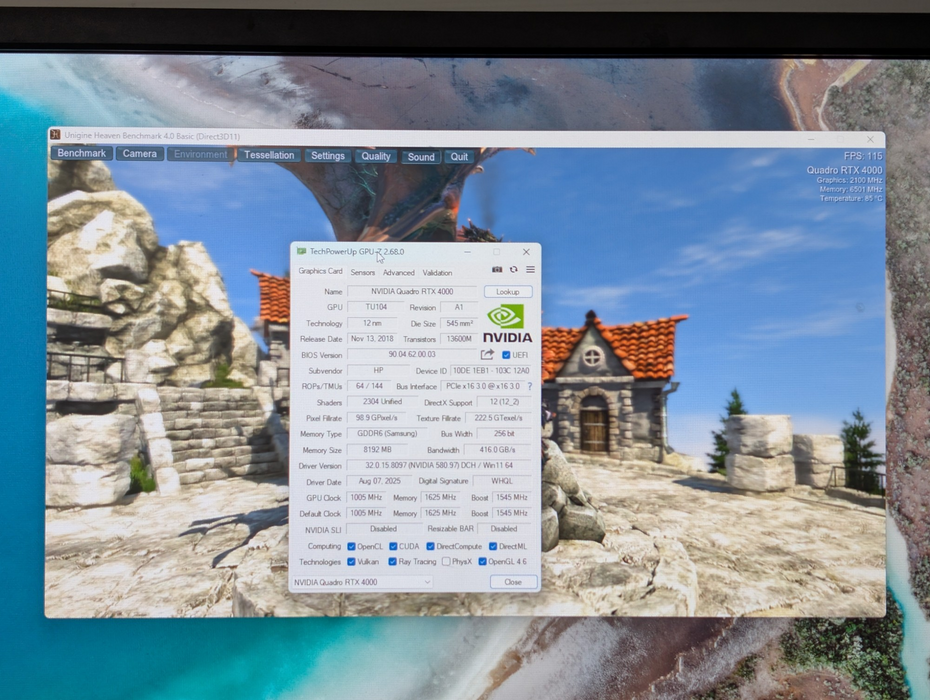
Task: Switch to the Advanced tab
Action: (x=399, y=272)
